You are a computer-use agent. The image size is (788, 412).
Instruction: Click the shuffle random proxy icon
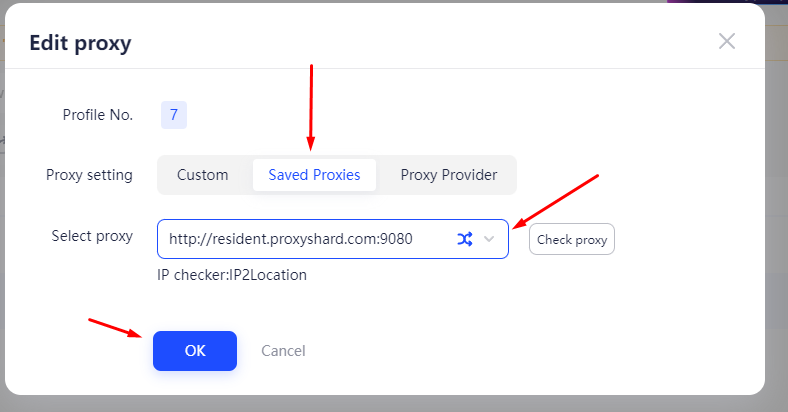pos(465,239)
